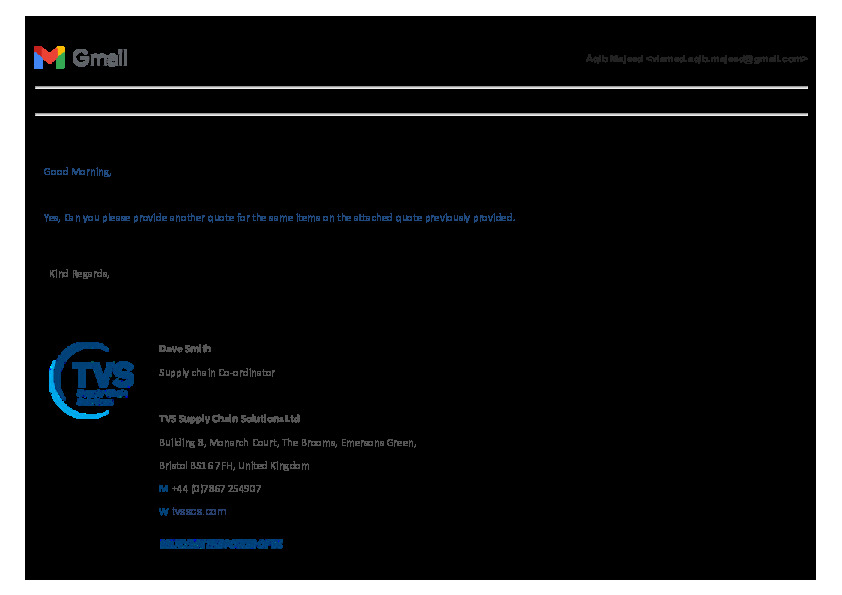This screenshot has width=842, height=595.
Task: Click the lower horizontal divider line
Action: tap(421, 114)
